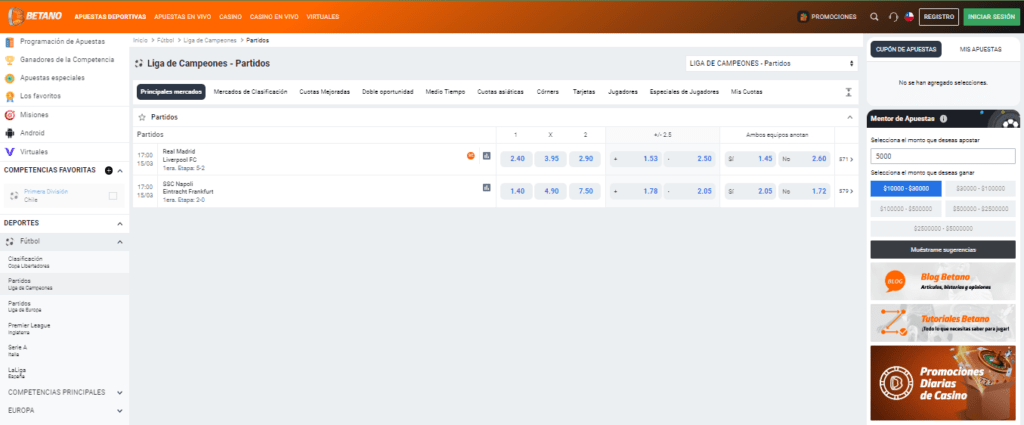
Task: Click the Registro button
Action: point(938,17)
